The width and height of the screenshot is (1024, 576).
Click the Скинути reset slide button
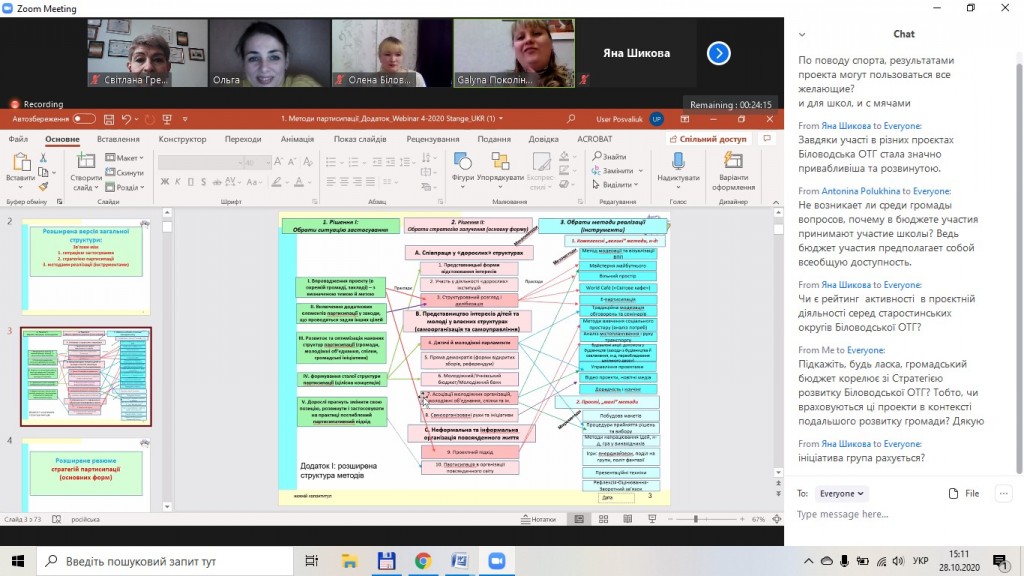tap(125, 172)
